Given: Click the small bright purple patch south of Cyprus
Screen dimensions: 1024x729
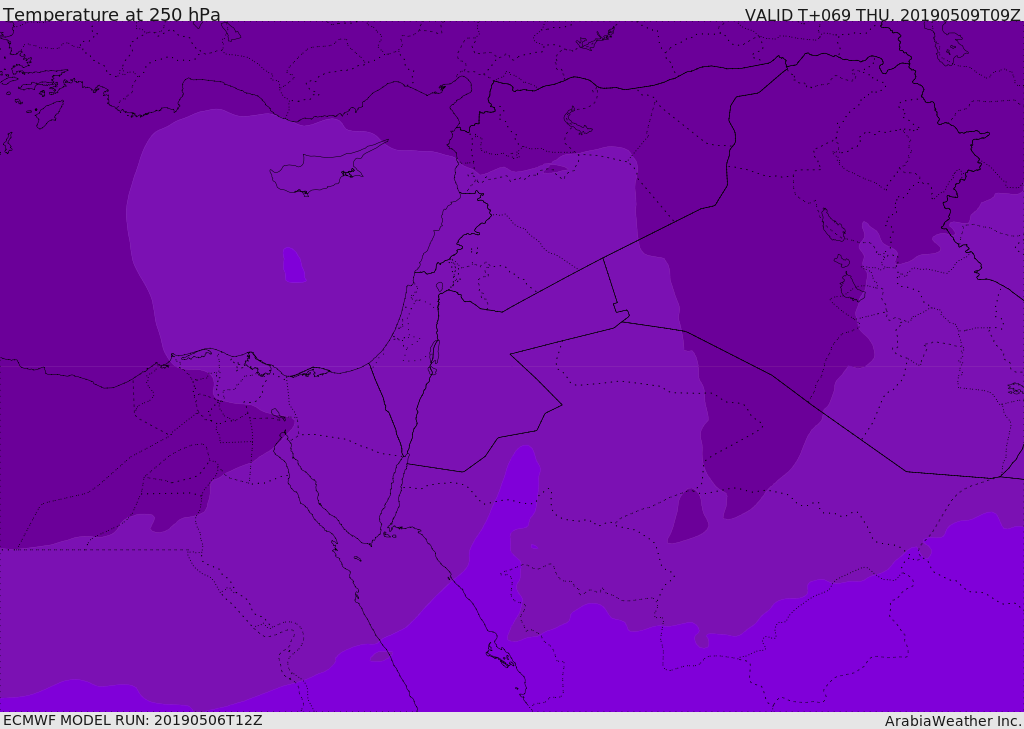Looking at the screenshot, I should point(294,265).
